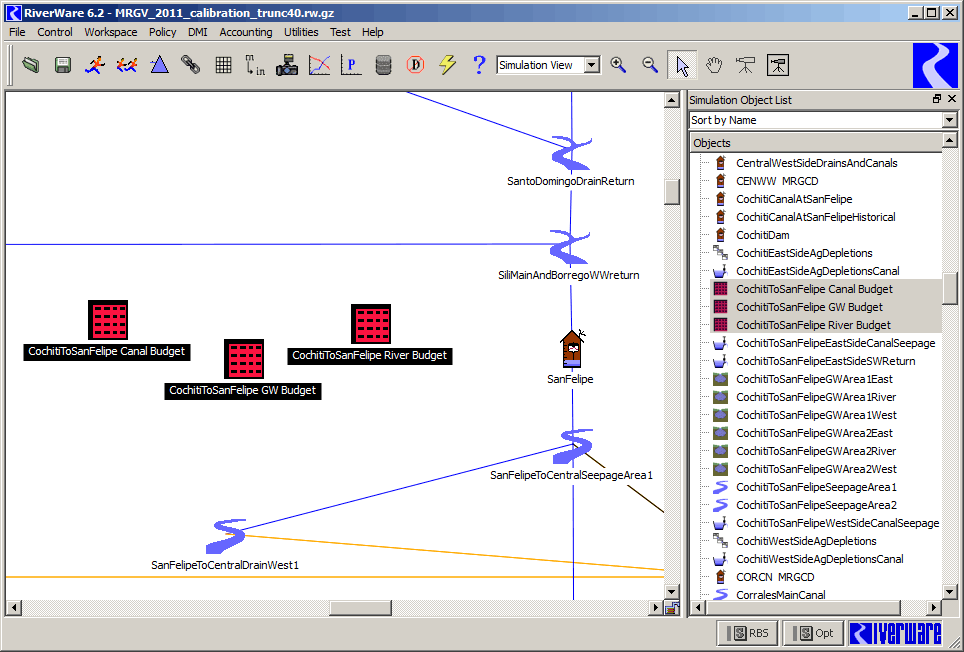This screenshot has width=964, height=652.
Task: Activate the arrow selection pointer tool
Action: point(682,65)
